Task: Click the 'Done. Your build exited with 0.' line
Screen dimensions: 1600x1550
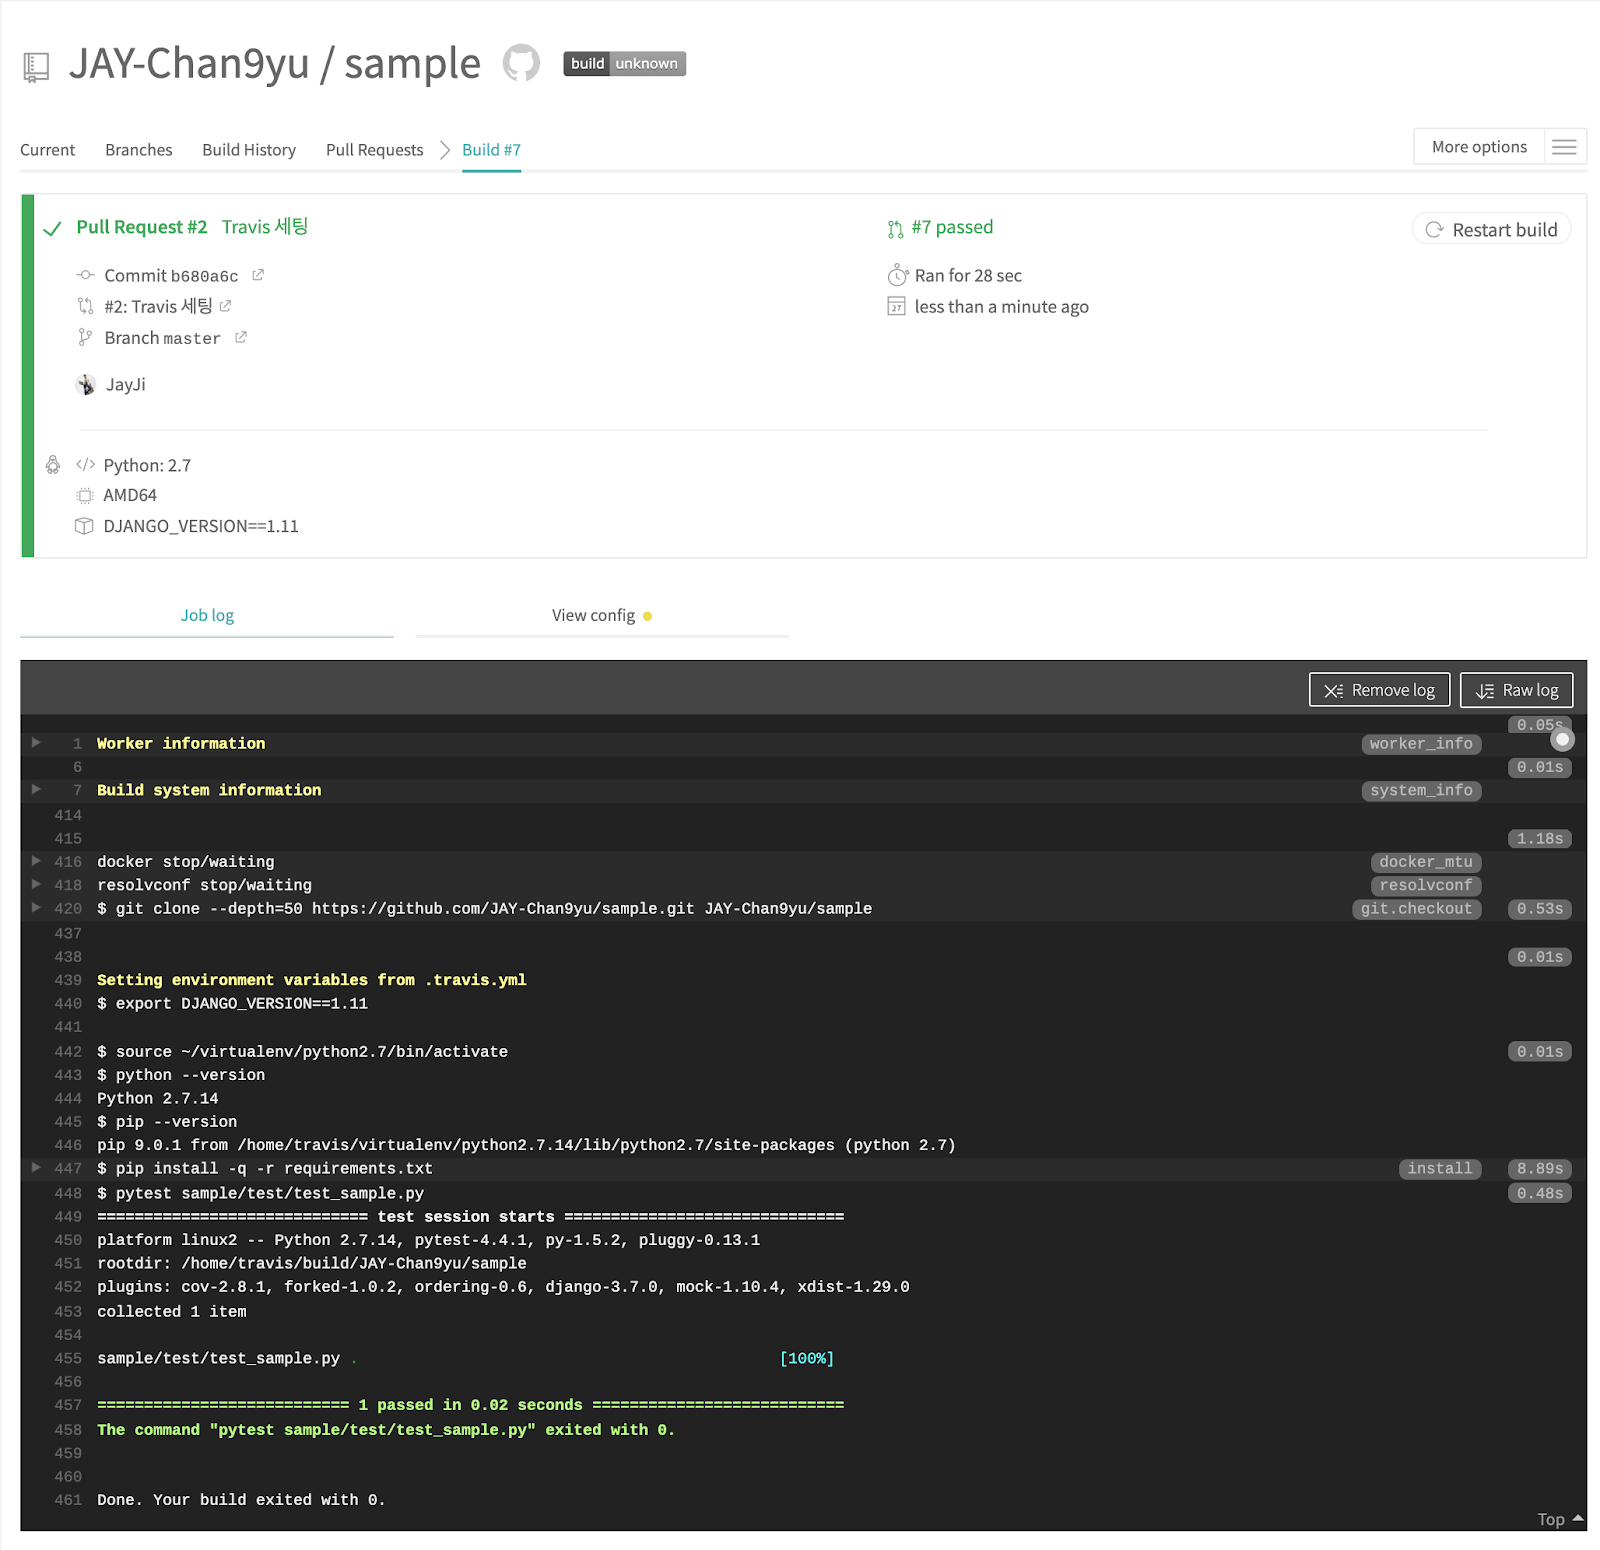Action: point(241,1500)
